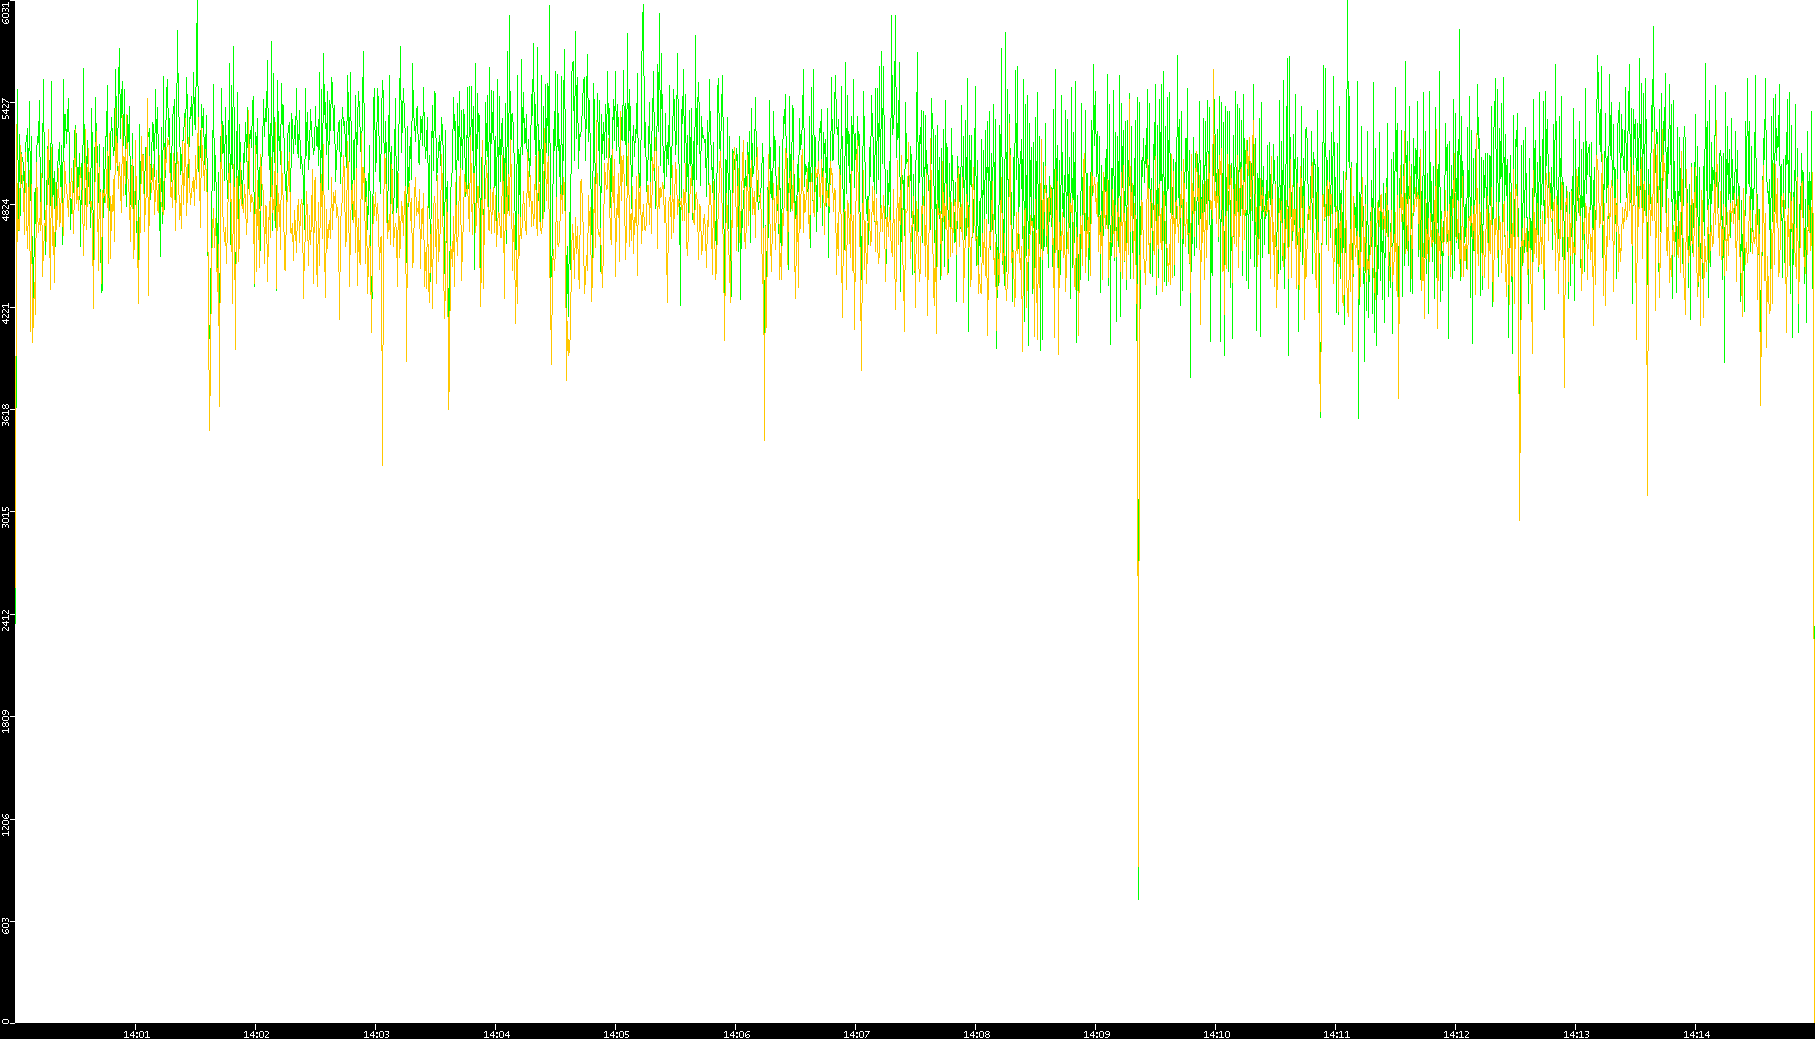Select the 14:10 x-axis label
The height and width of the screenshot is (1039, 1815).
click(x=1216, y=1034)
